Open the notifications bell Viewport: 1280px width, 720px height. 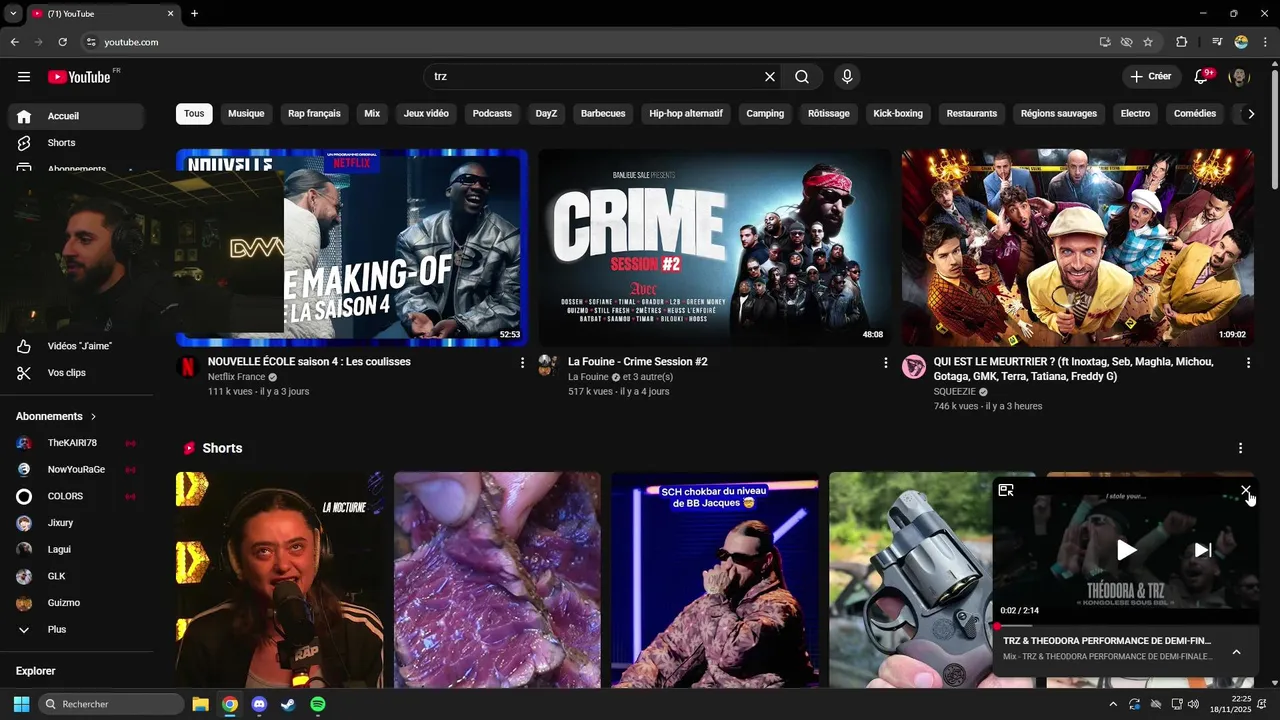pos(1202,77)
